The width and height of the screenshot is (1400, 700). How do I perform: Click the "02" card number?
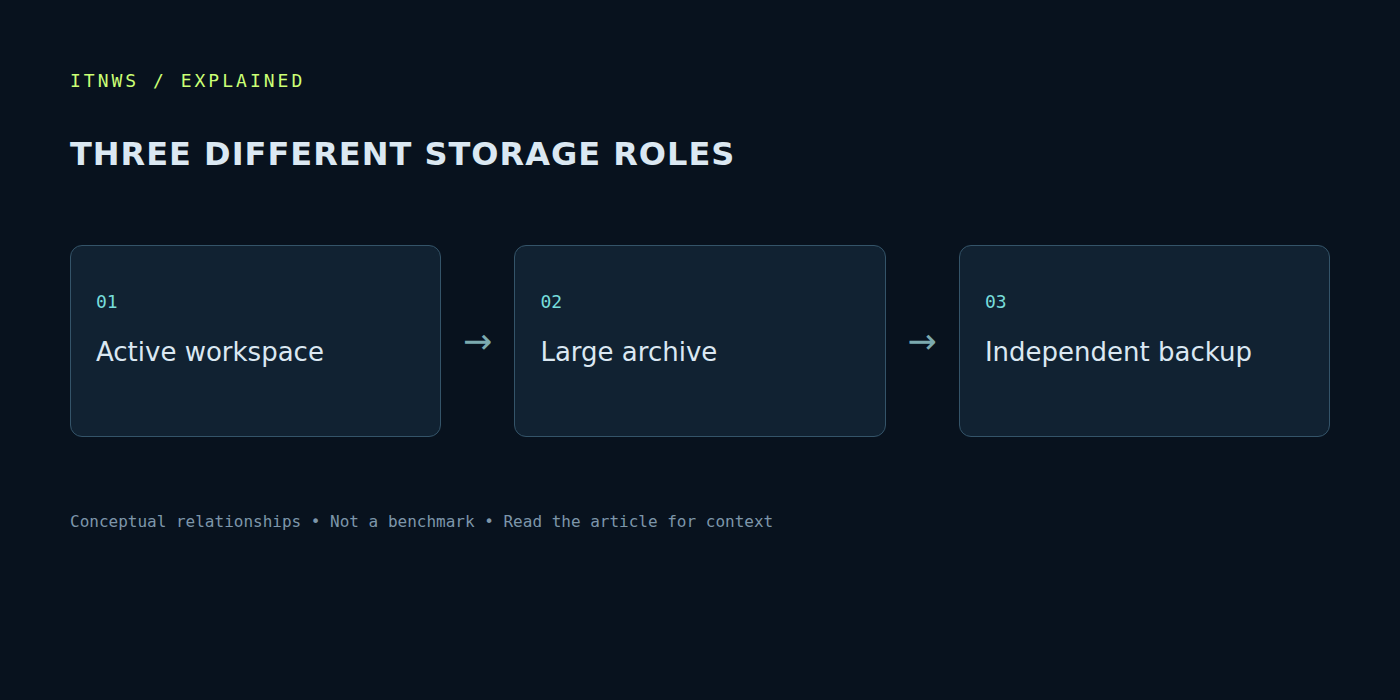click(x=551, y=302)
